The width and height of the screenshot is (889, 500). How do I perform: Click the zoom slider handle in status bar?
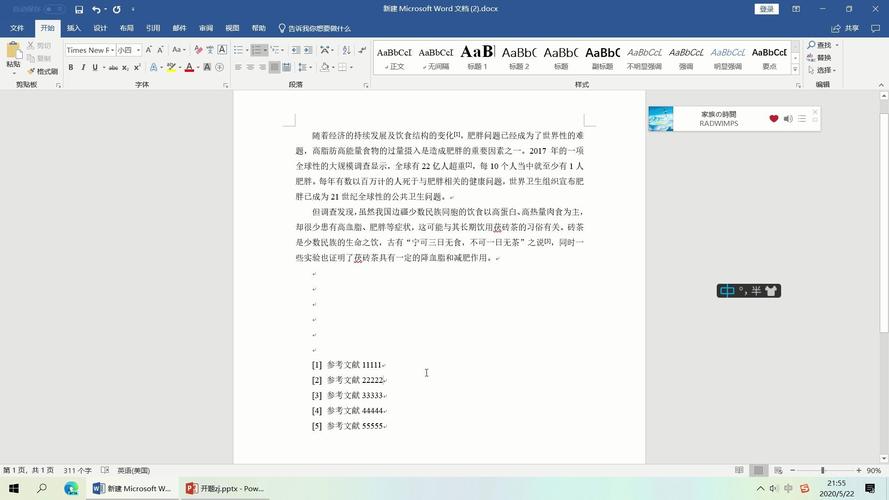(823, 470)
